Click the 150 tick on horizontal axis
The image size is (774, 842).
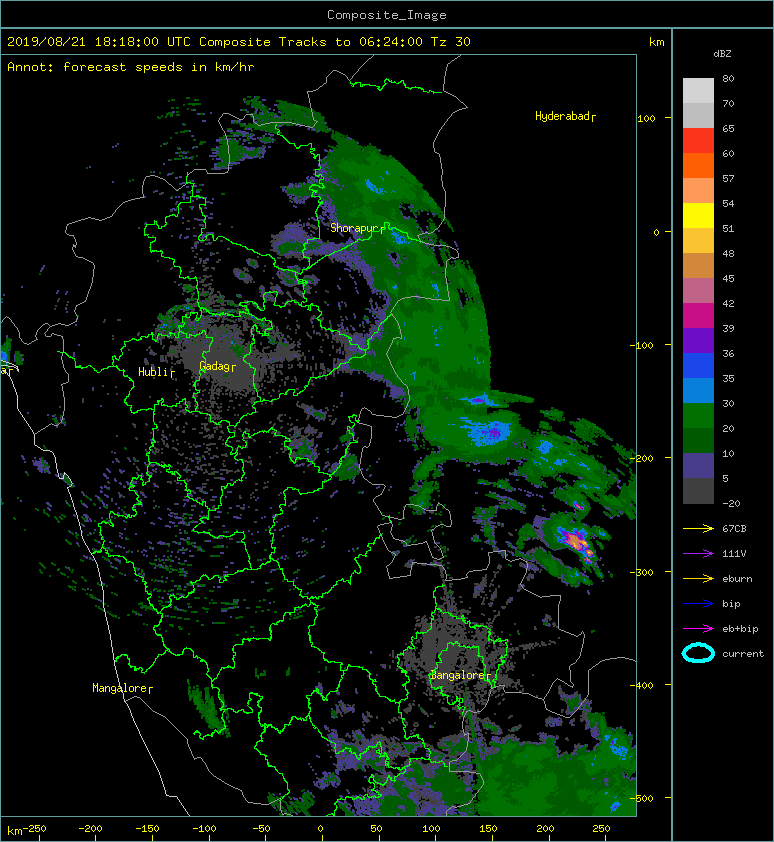(x=488, y=829)
